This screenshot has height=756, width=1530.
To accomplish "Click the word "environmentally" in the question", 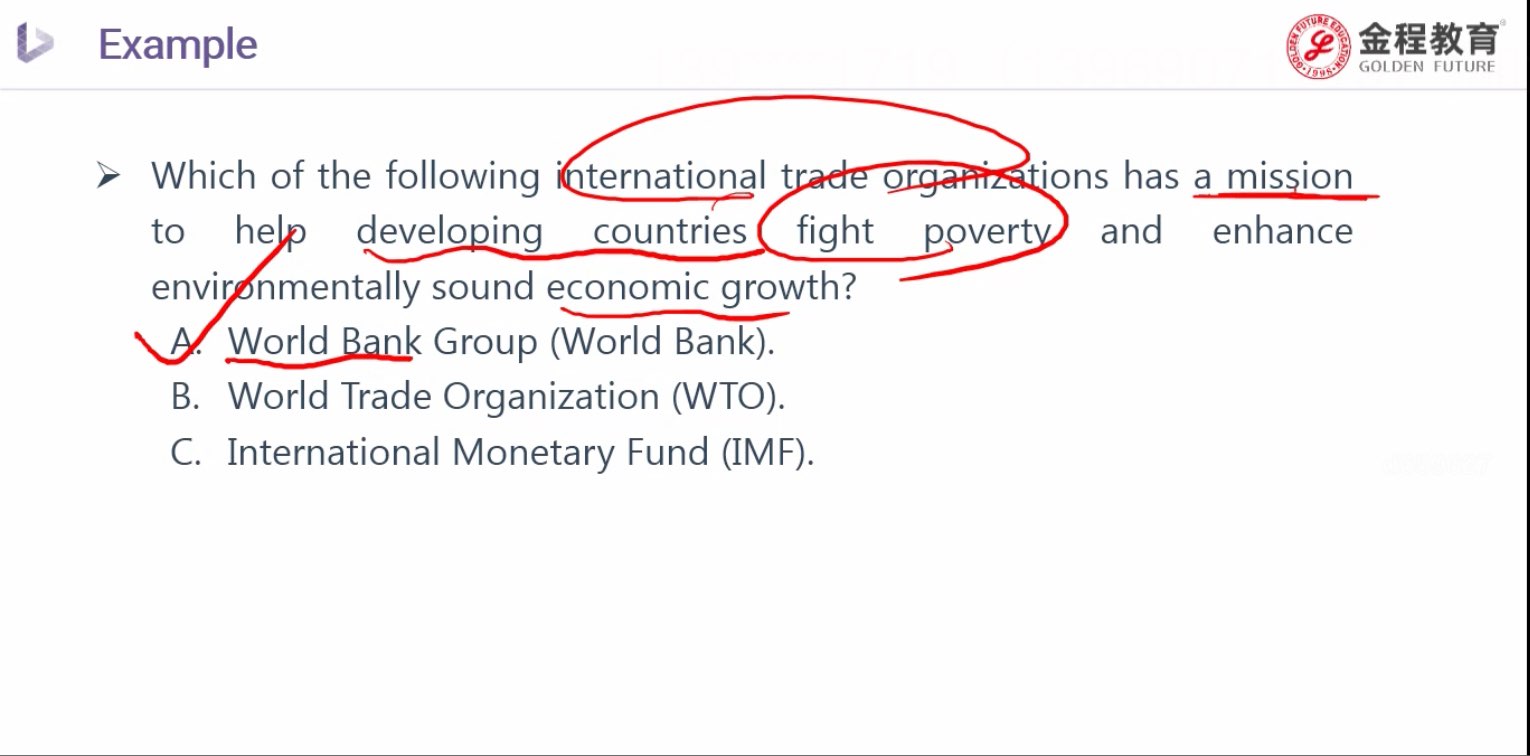I will (x=286, y=288).
